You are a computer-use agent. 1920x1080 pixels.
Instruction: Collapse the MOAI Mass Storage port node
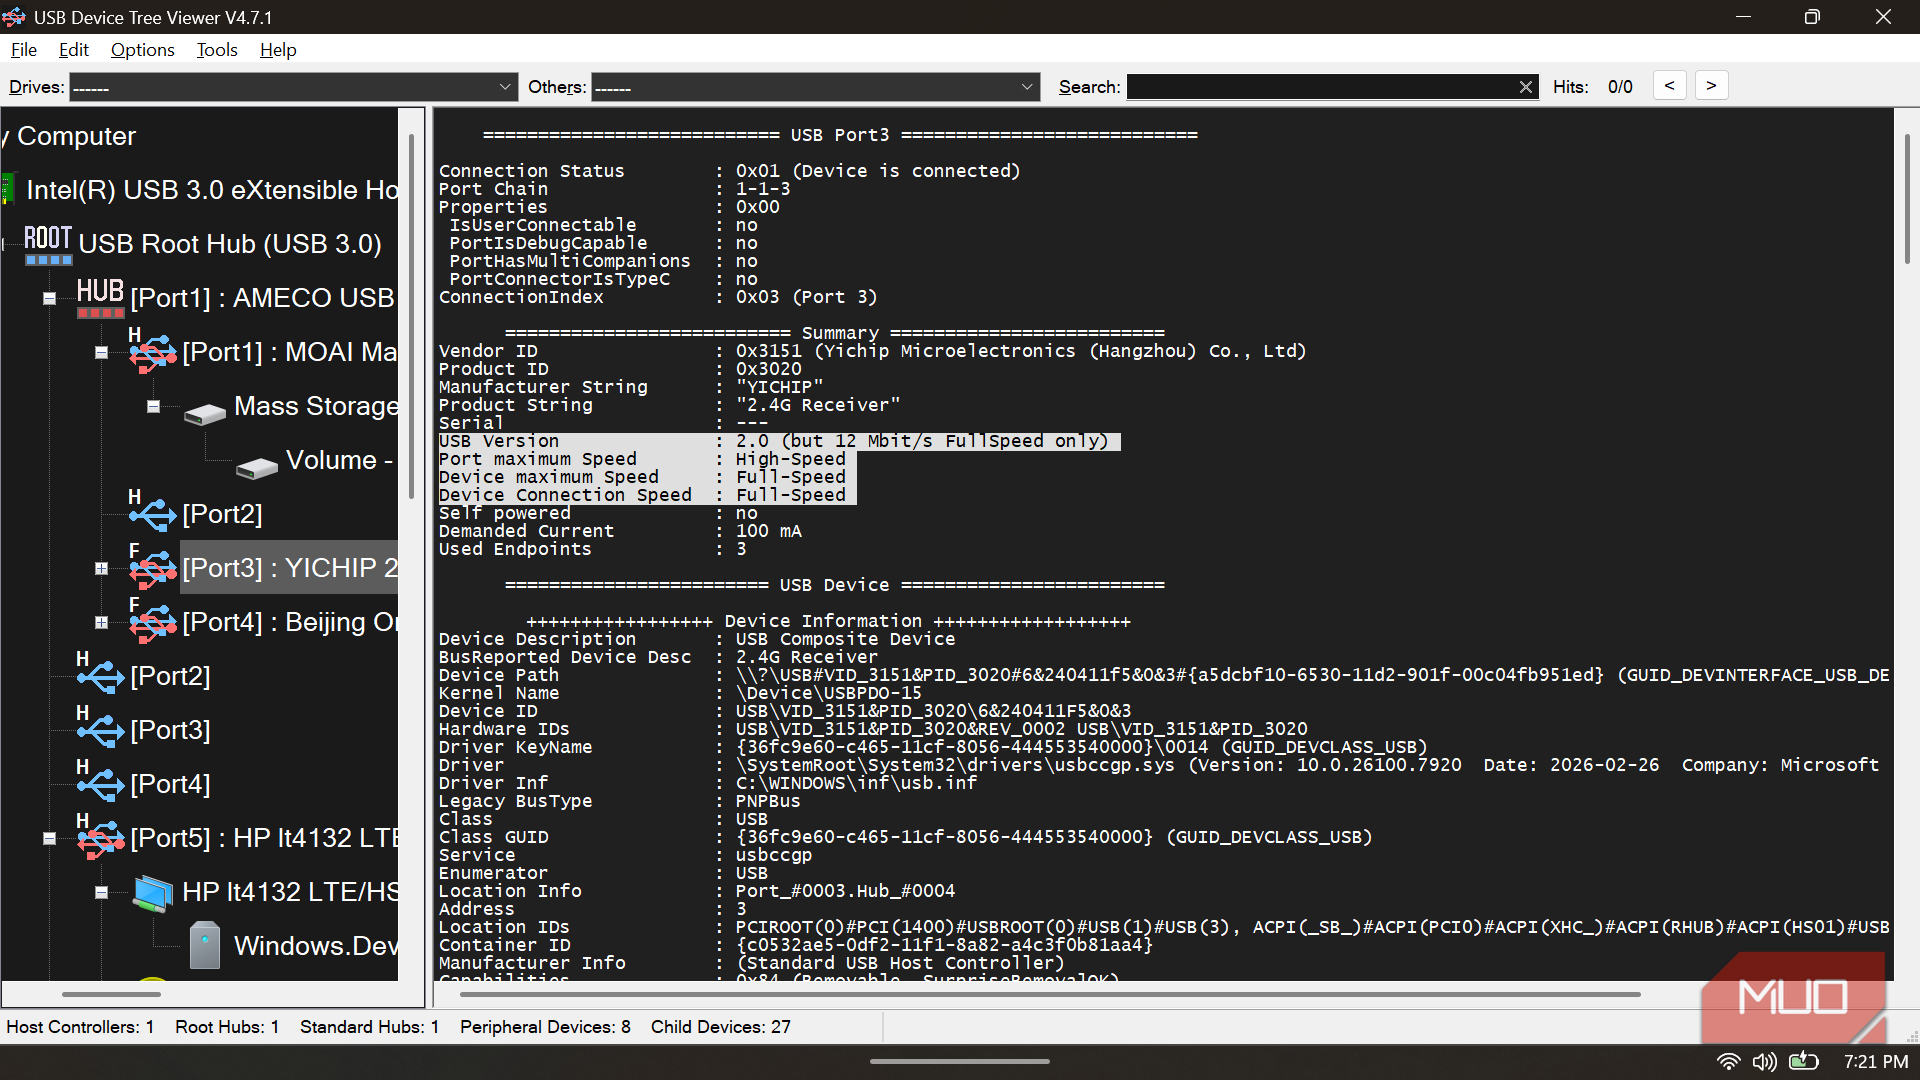coord(101,352)
